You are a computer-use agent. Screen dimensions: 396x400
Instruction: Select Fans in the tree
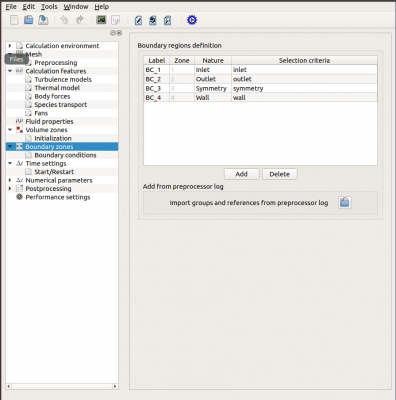coord(41,113)
